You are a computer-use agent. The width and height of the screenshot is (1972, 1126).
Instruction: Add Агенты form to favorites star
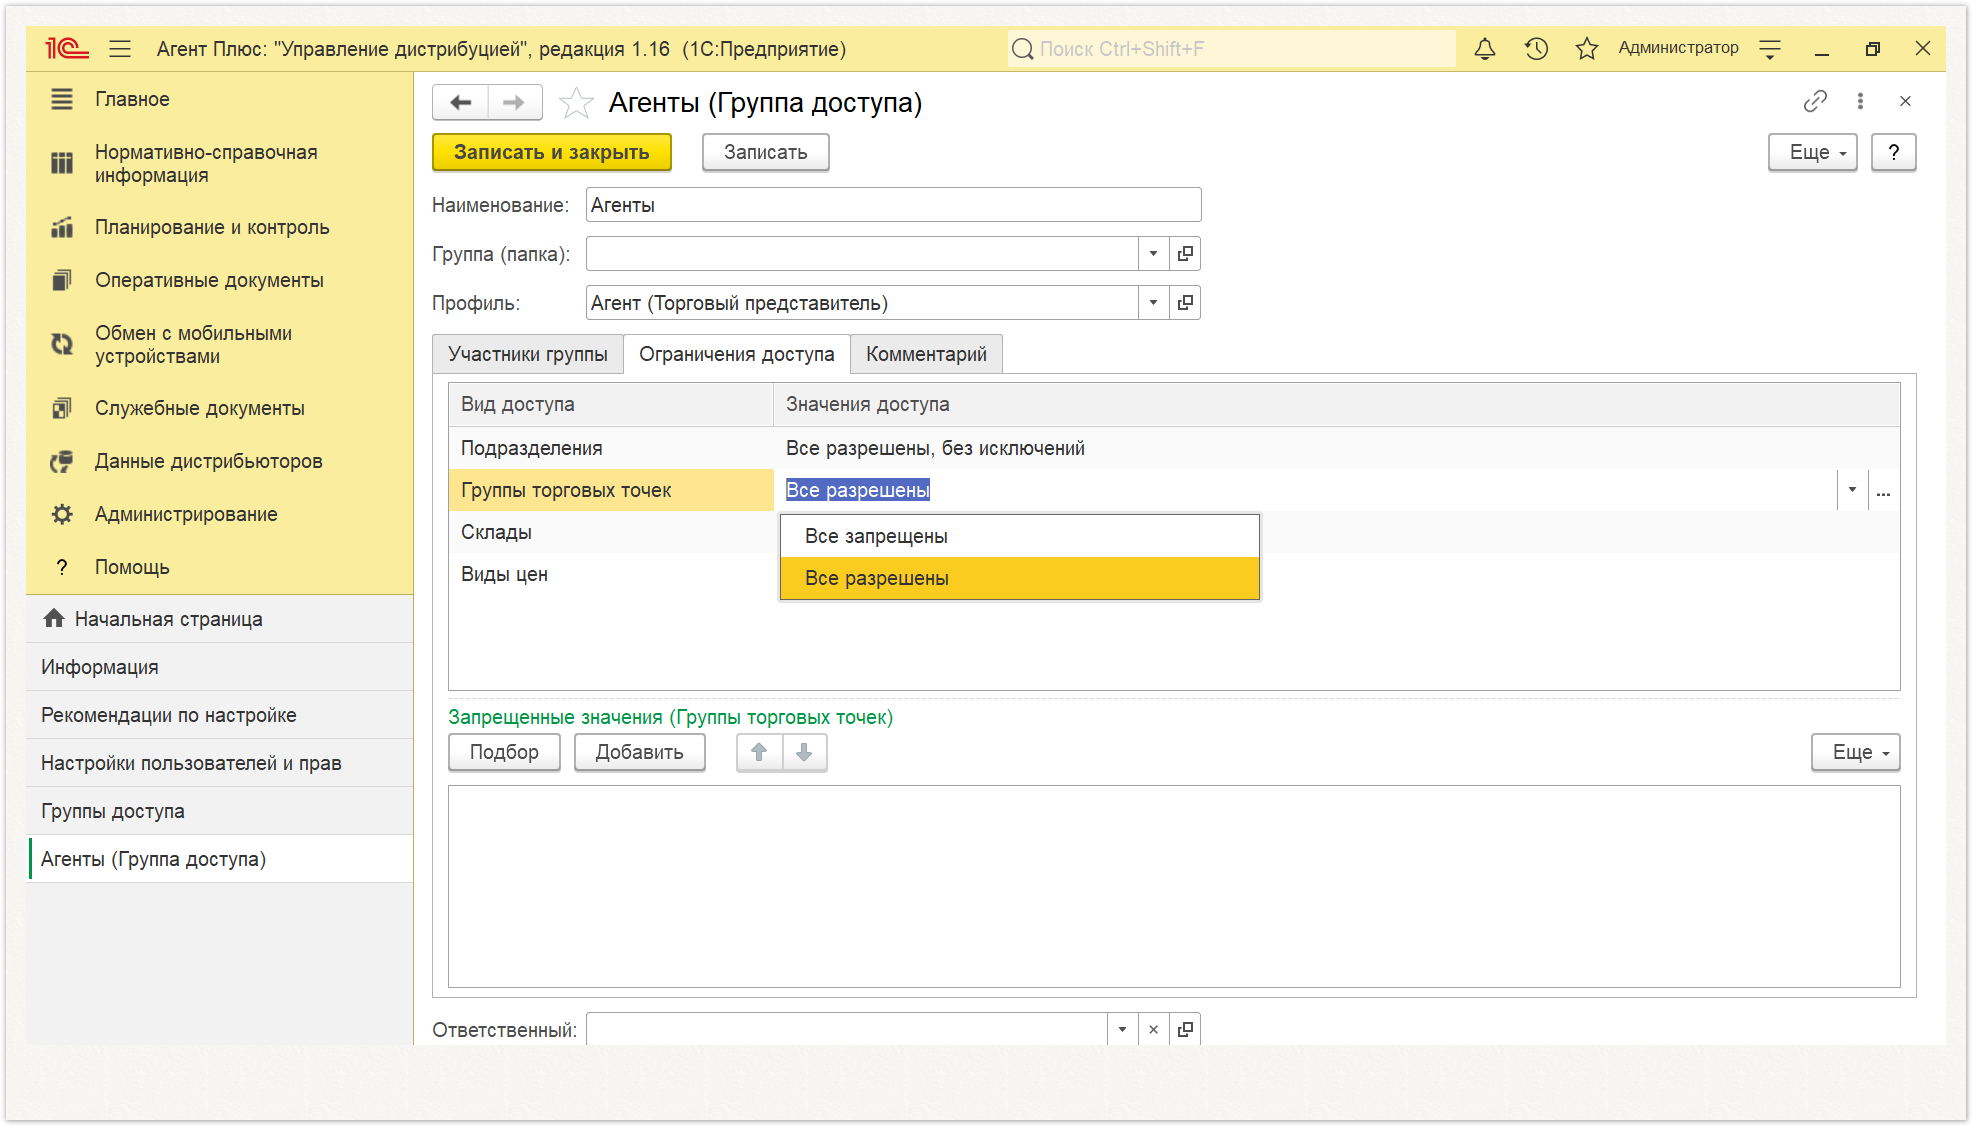click(576, 102)
